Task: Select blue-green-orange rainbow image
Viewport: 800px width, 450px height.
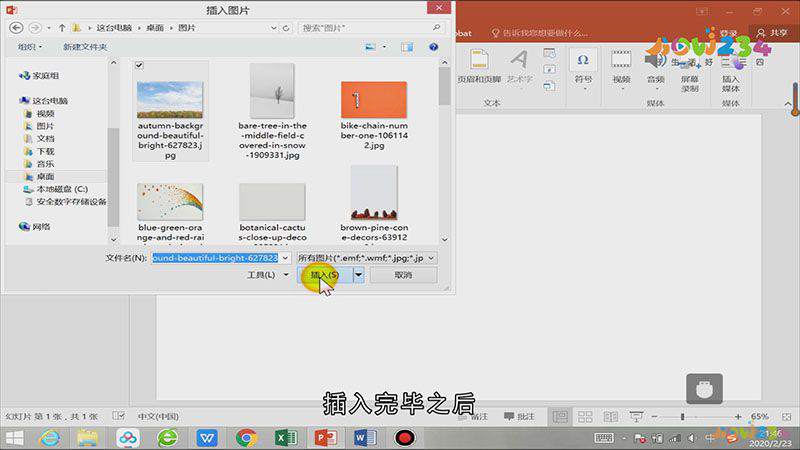Action: 170,212
